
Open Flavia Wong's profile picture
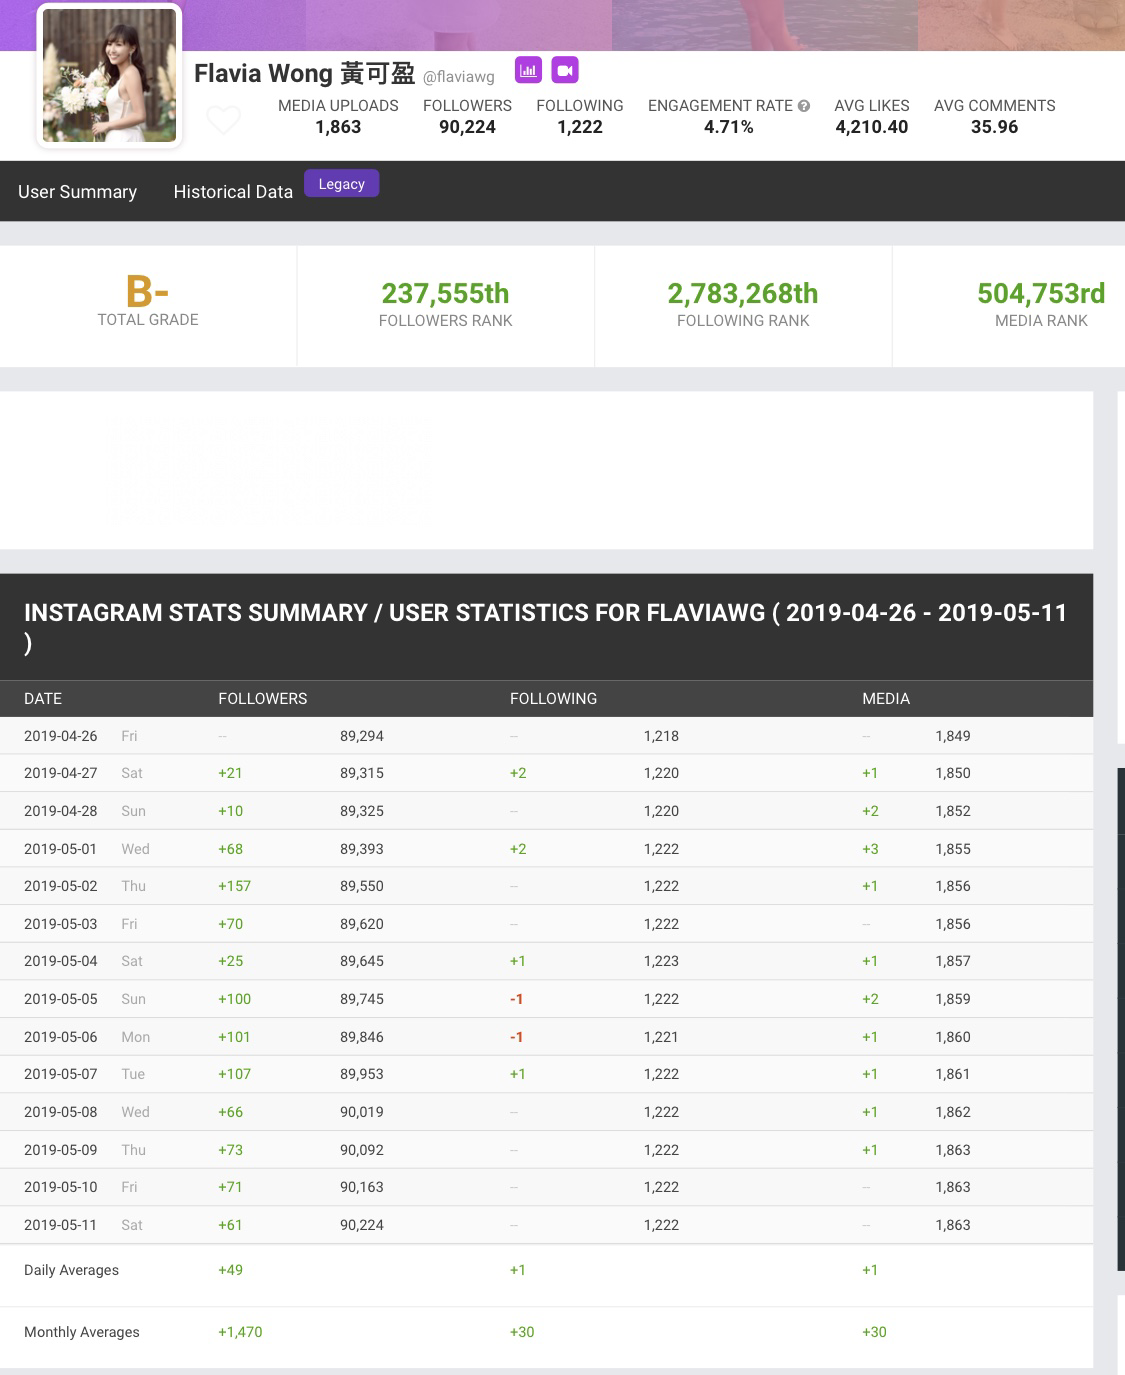point(109,76)
